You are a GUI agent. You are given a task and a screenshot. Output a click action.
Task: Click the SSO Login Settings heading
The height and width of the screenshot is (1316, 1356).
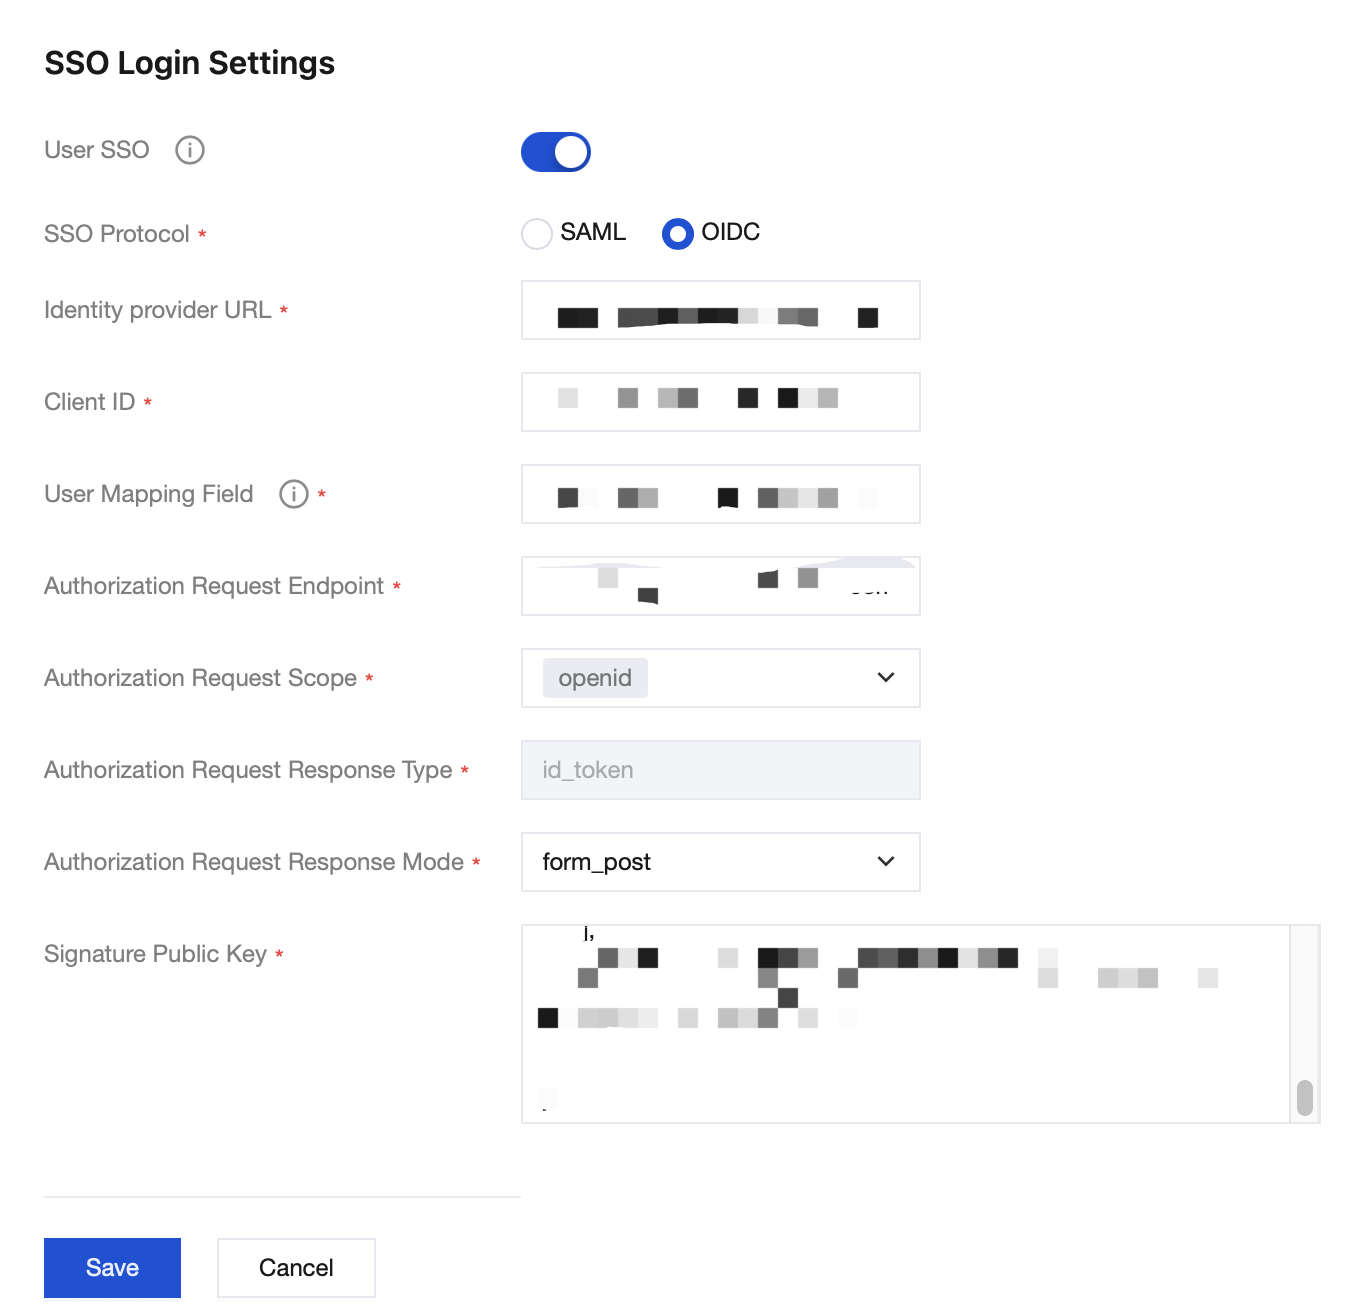point(190,63)
